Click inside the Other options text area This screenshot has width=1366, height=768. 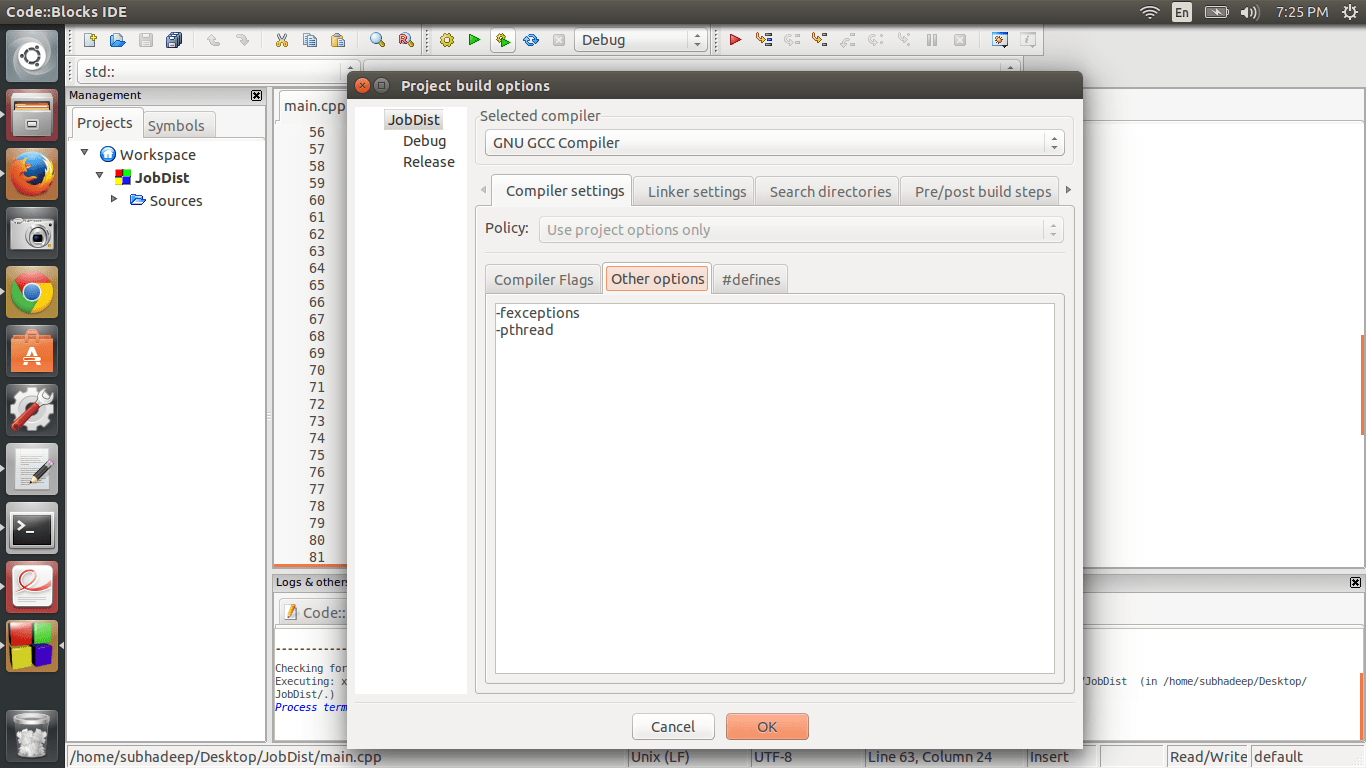click(x=775, y=488)
